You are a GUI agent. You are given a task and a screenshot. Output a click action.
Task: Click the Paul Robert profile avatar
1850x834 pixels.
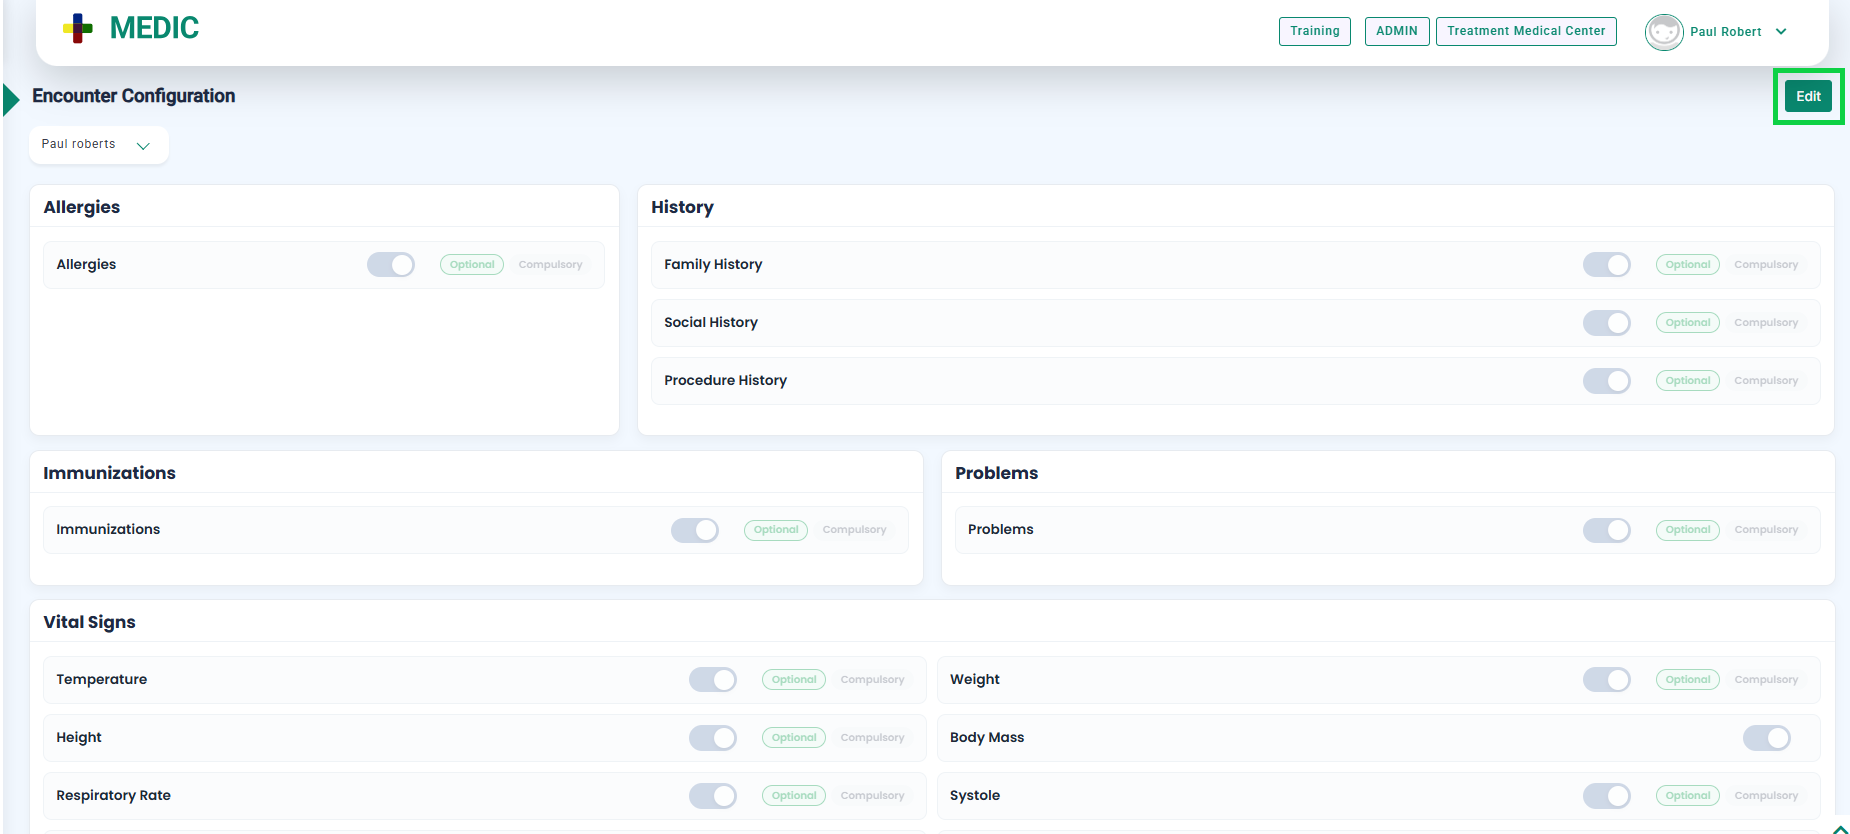pos(1663,32)
